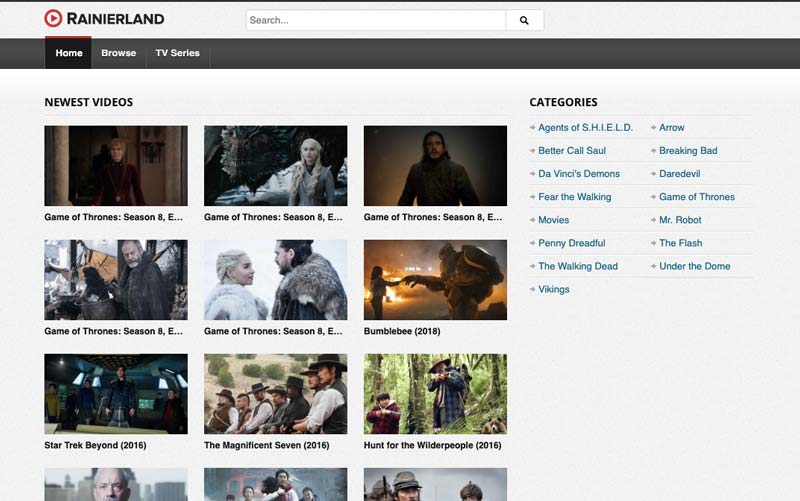Screen dimensions: 800x501
Task: Click arrow bullet beside Mr. Robot
Action: coord(654,220)
